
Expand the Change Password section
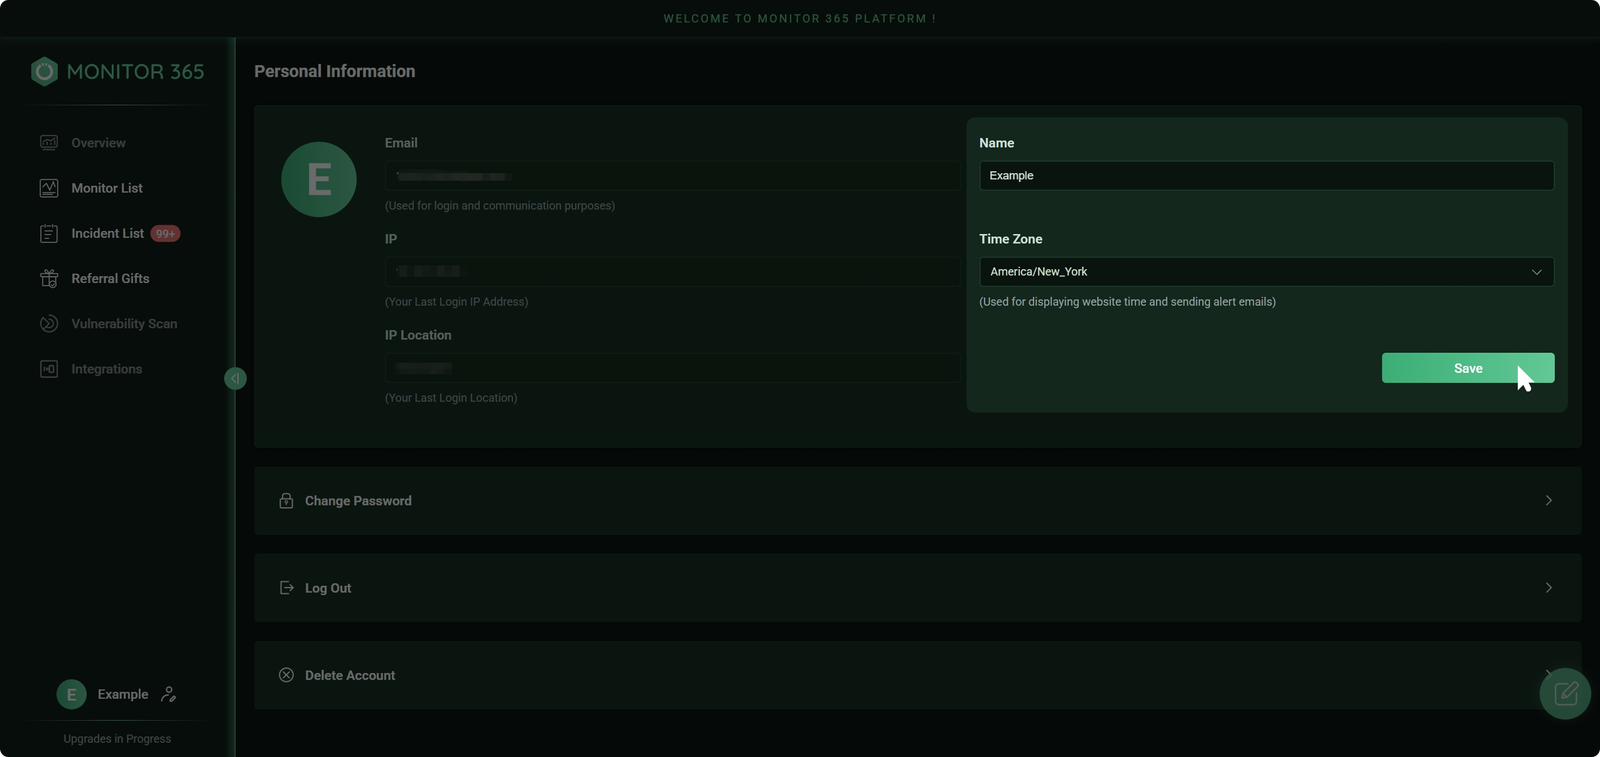tap(916, 501)
